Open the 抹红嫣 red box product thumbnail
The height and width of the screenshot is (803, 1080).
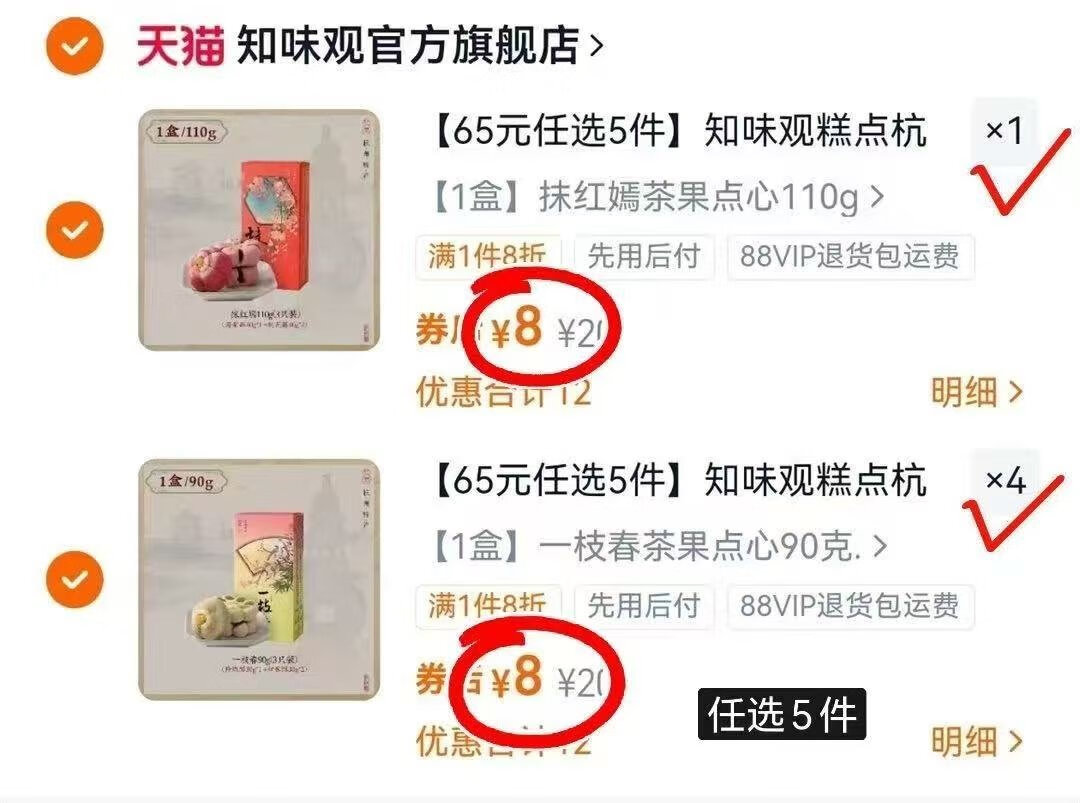tap(259, 230)
